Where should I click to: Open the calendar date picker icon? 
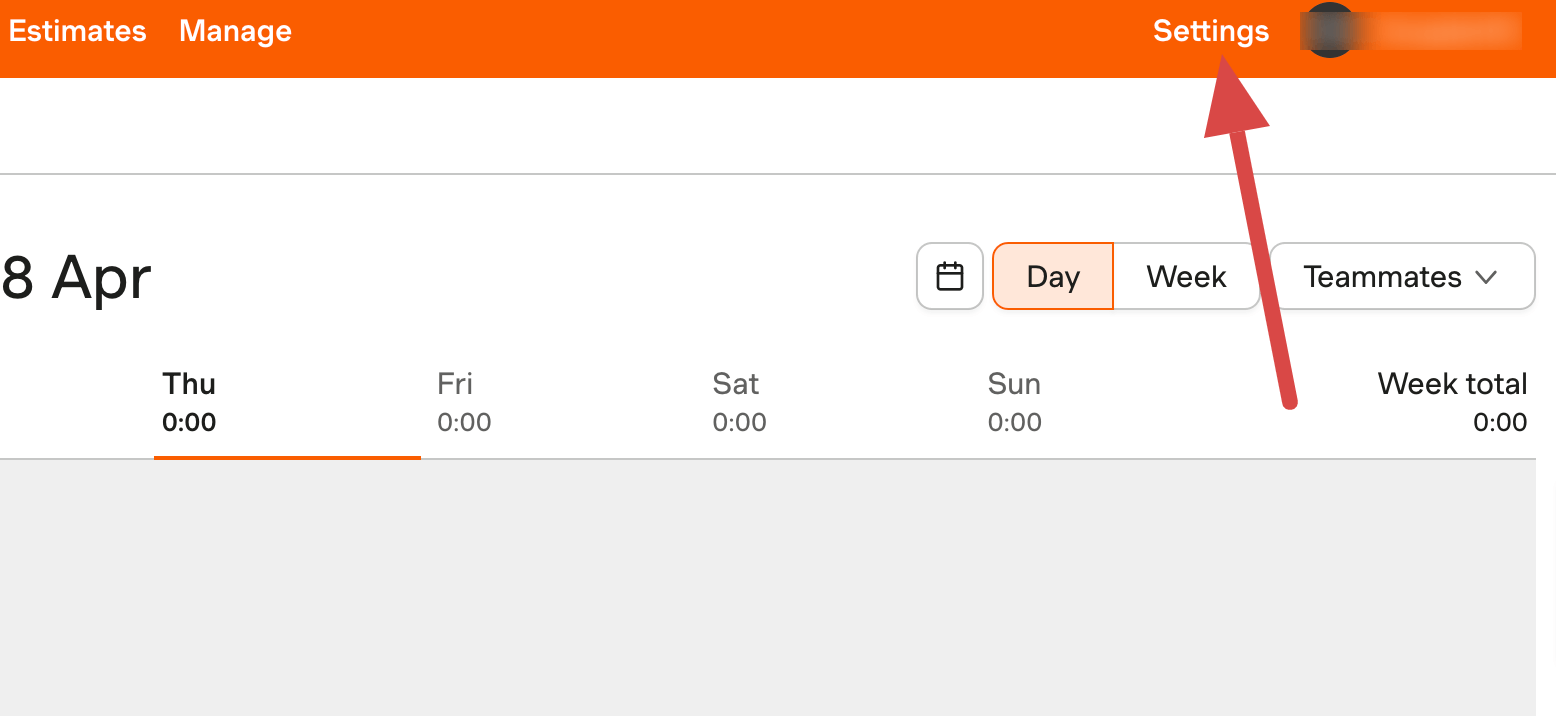click(950, 276)
